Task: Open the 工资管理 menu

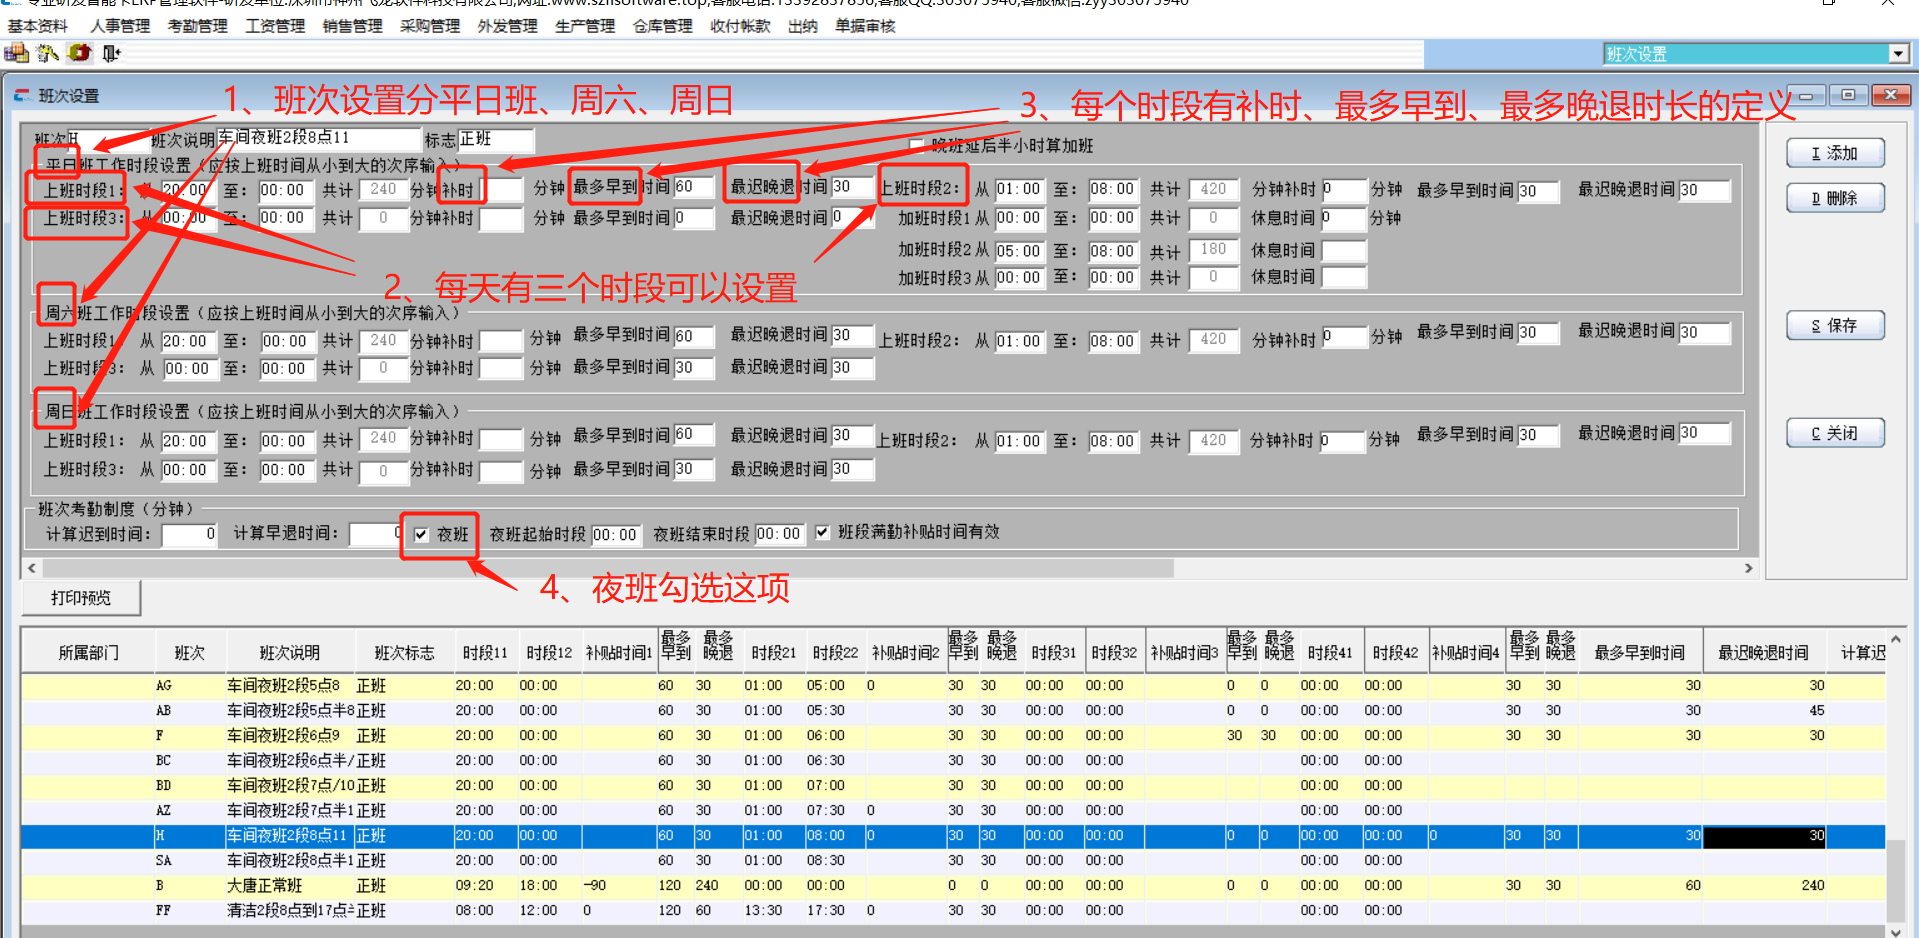Action: 274,26
